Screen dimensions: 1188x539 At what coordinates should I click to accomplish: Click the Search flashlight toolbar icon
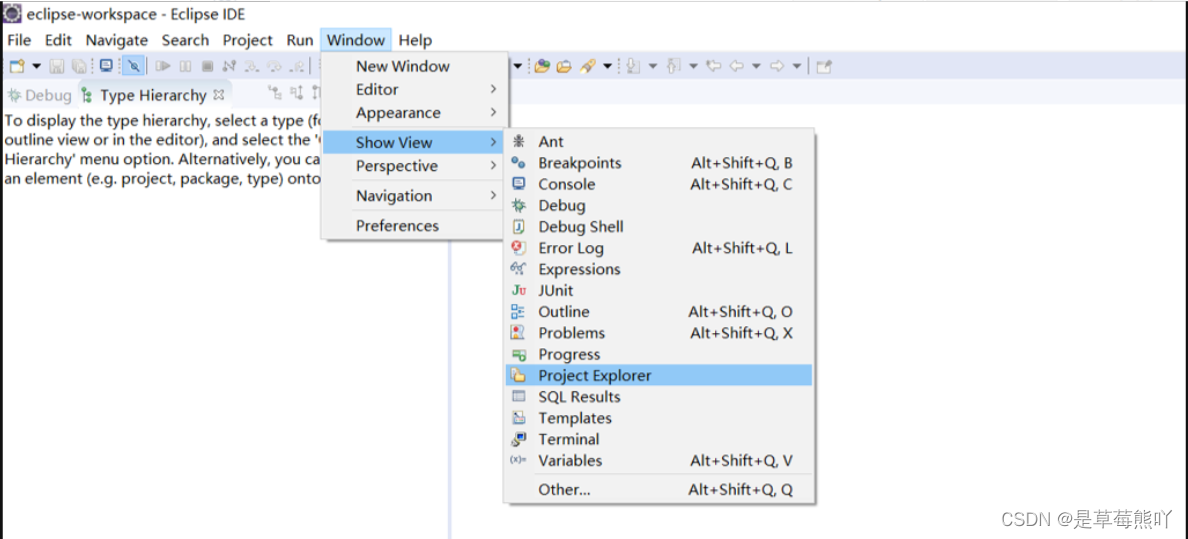(x=588, y=66)
